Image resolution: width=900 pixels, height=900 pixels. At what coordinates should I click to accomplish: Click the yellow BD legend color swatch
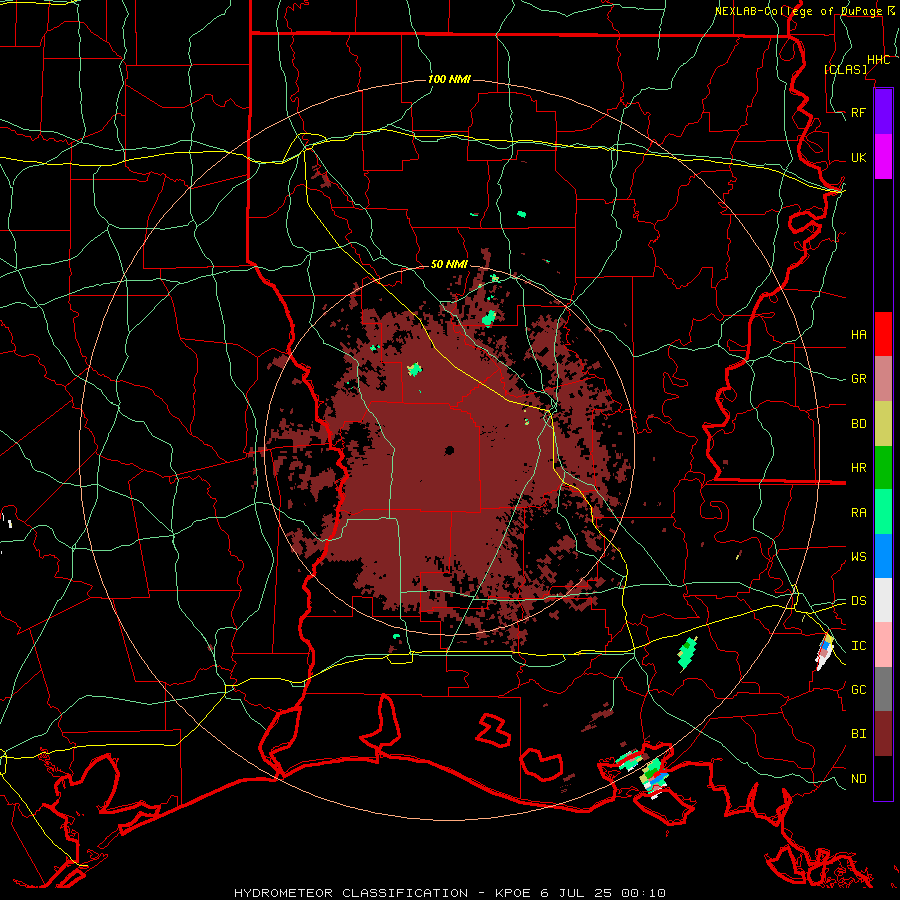click(x=883, y=424)
